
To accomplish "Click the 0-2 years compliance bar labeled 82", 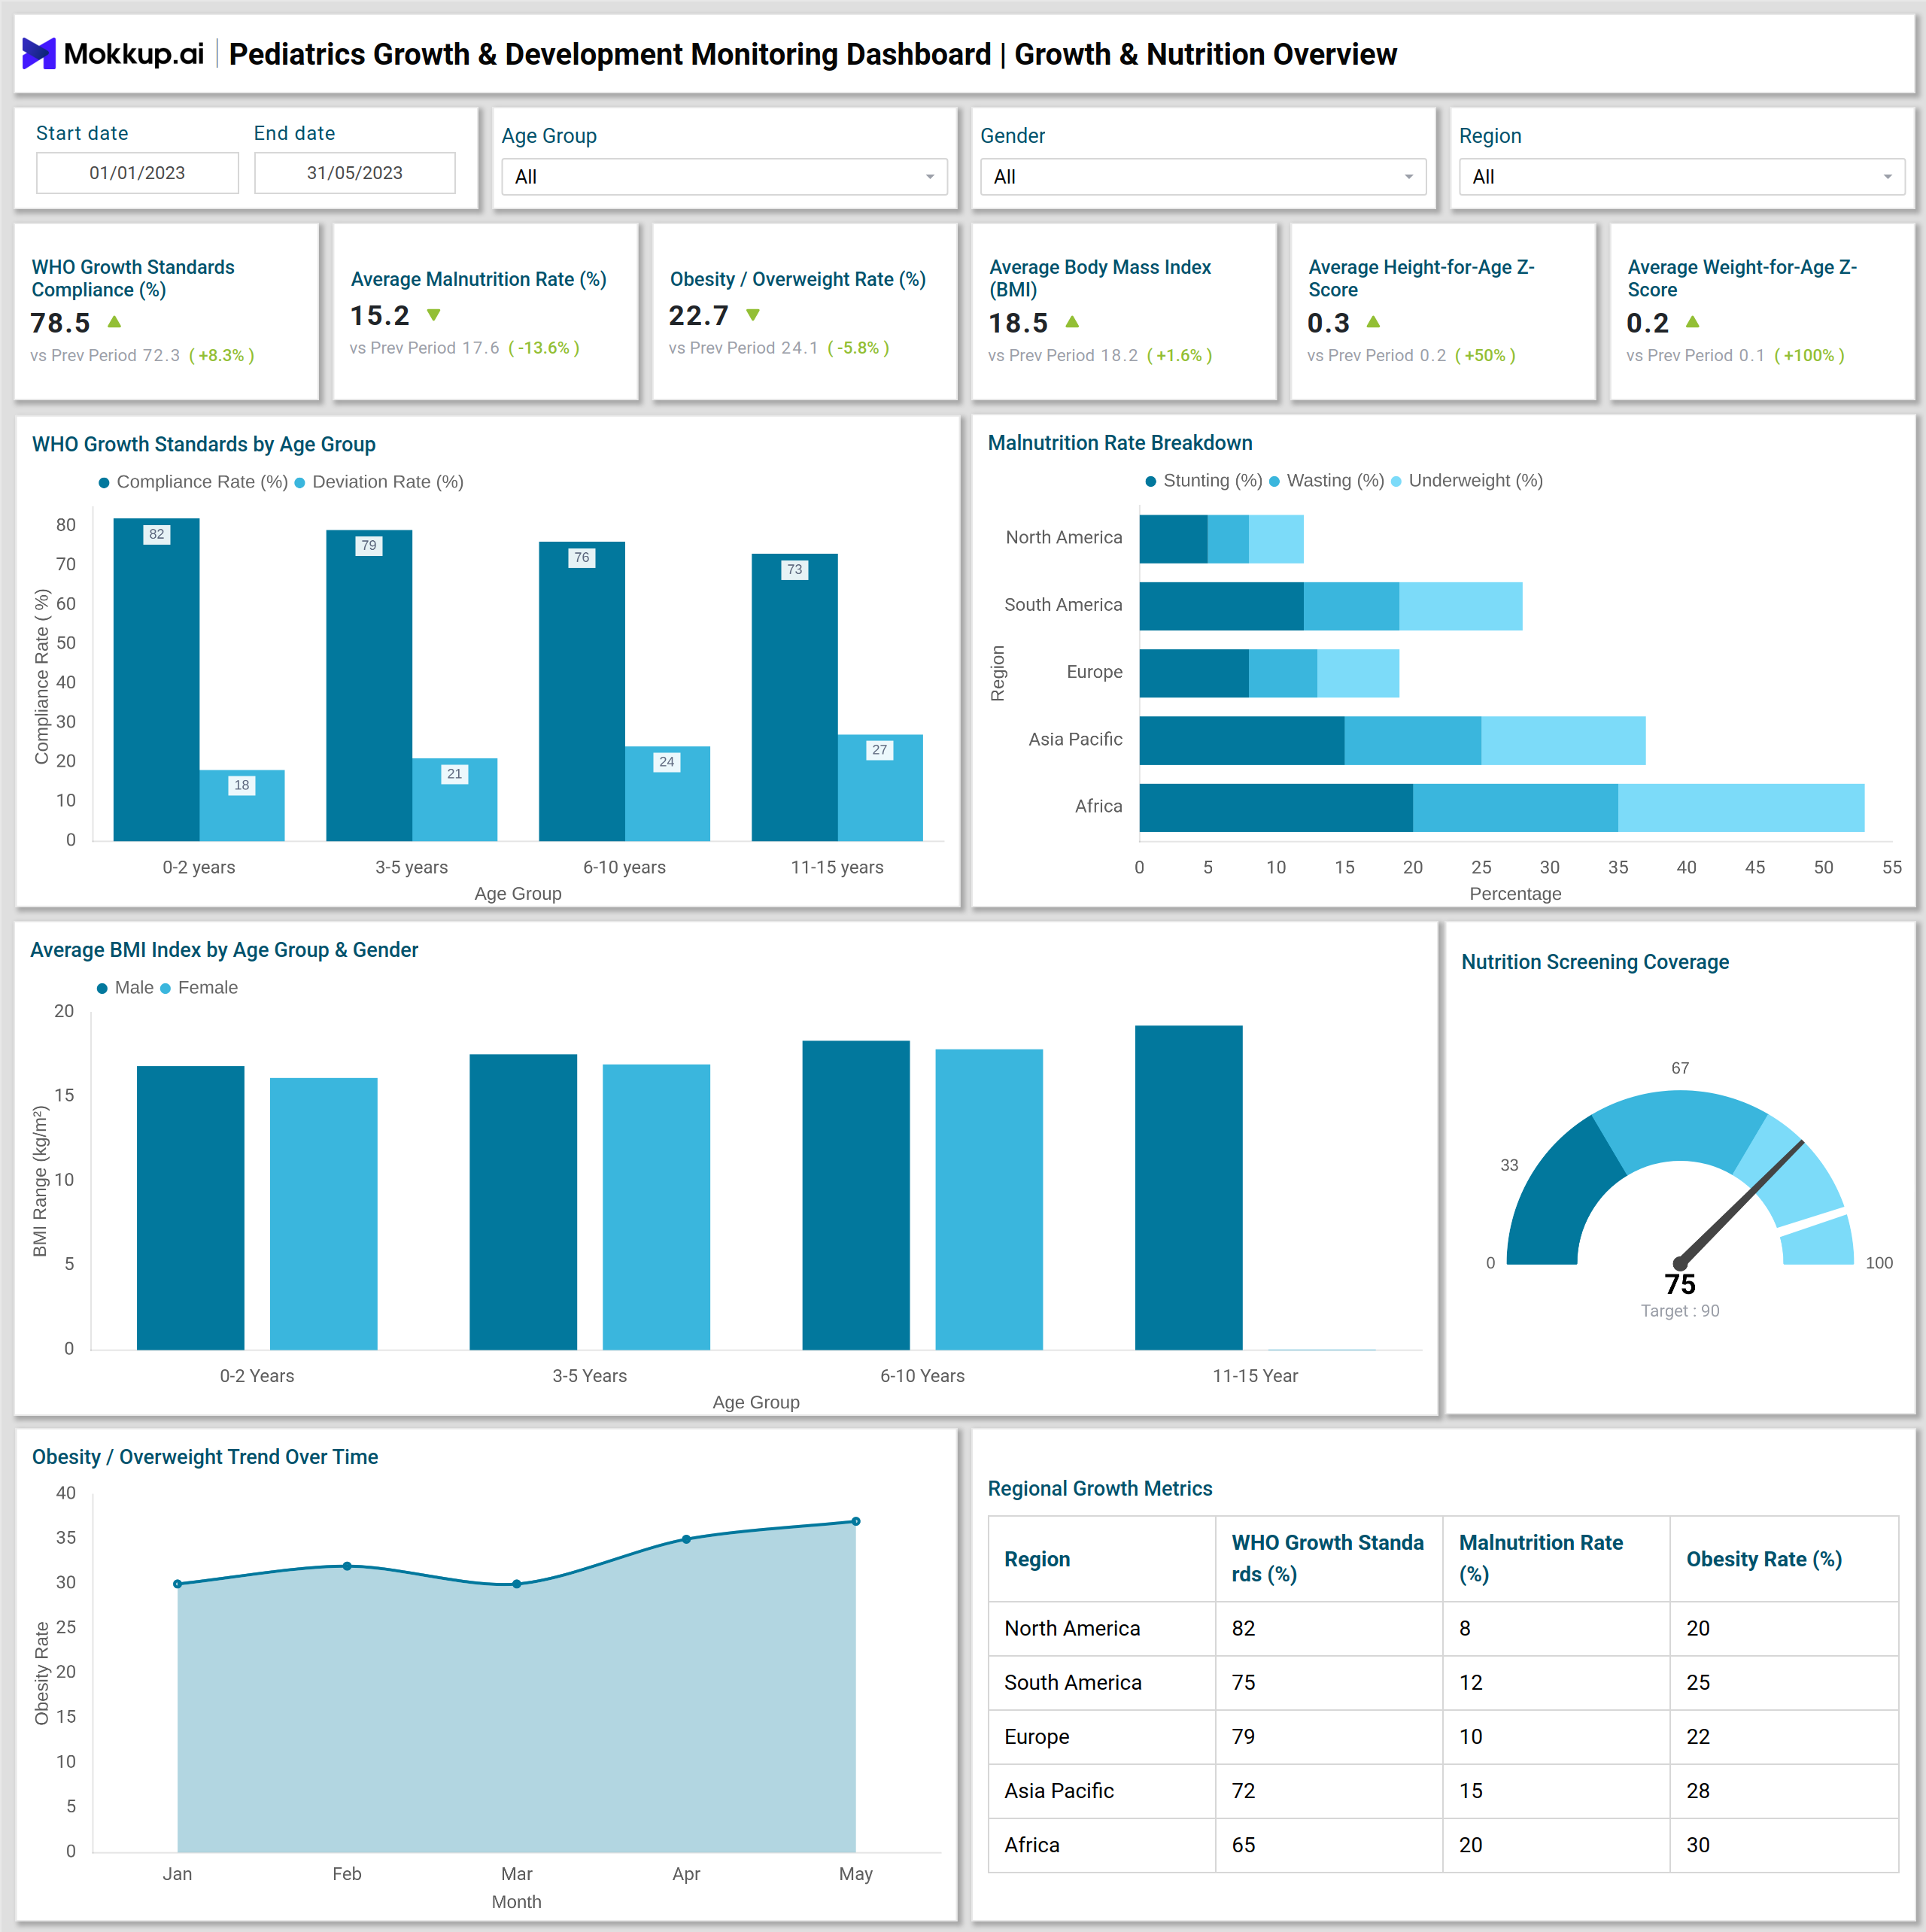I will click(156, 679).
